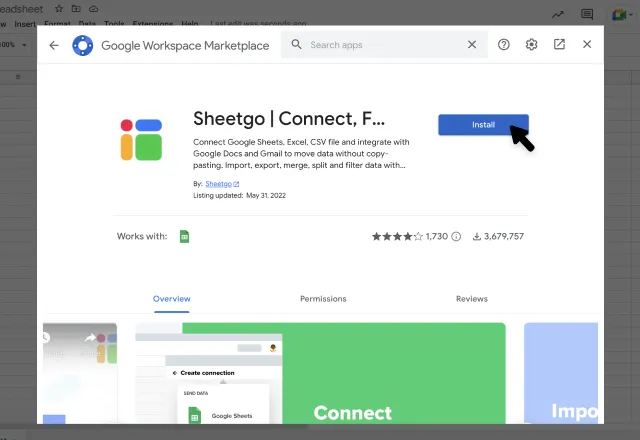Install the Sheetgo add-on
This screenshot has height=440, width=640.
click(x=483, y=125)
